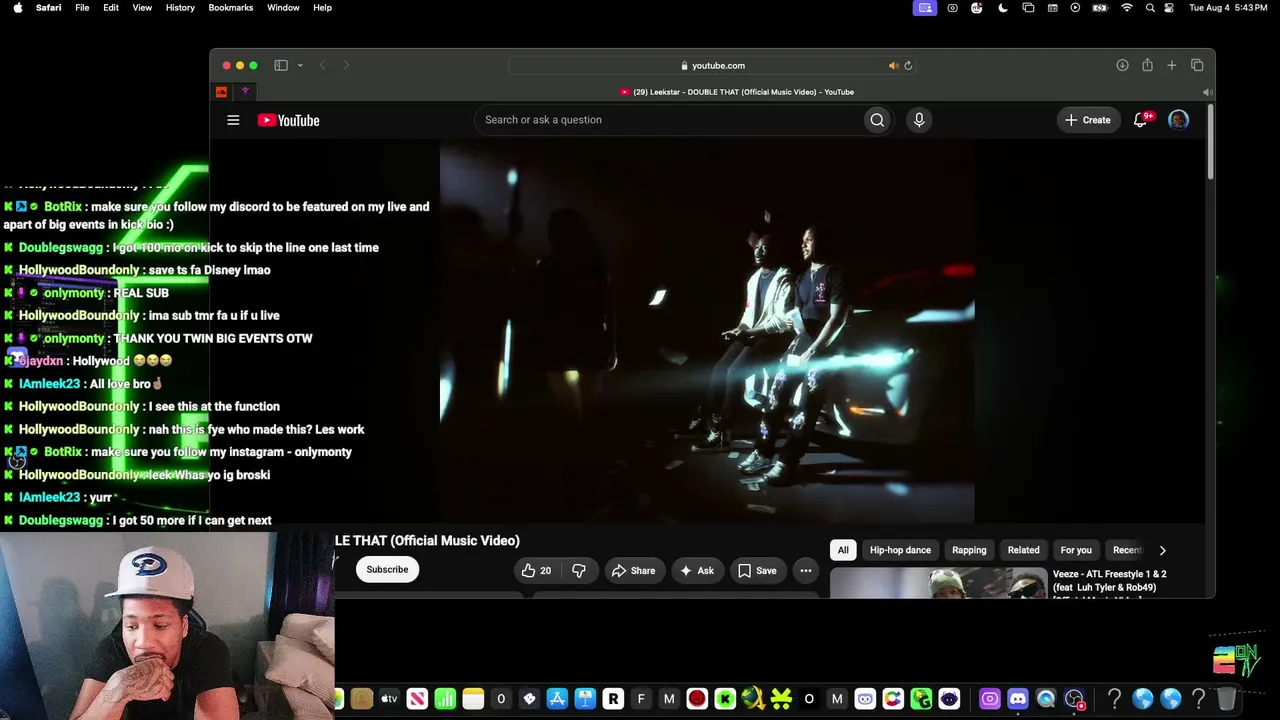Select the For you filter chip
Viewport: 1280px width, 720px height.
[x=1076, y=550]
